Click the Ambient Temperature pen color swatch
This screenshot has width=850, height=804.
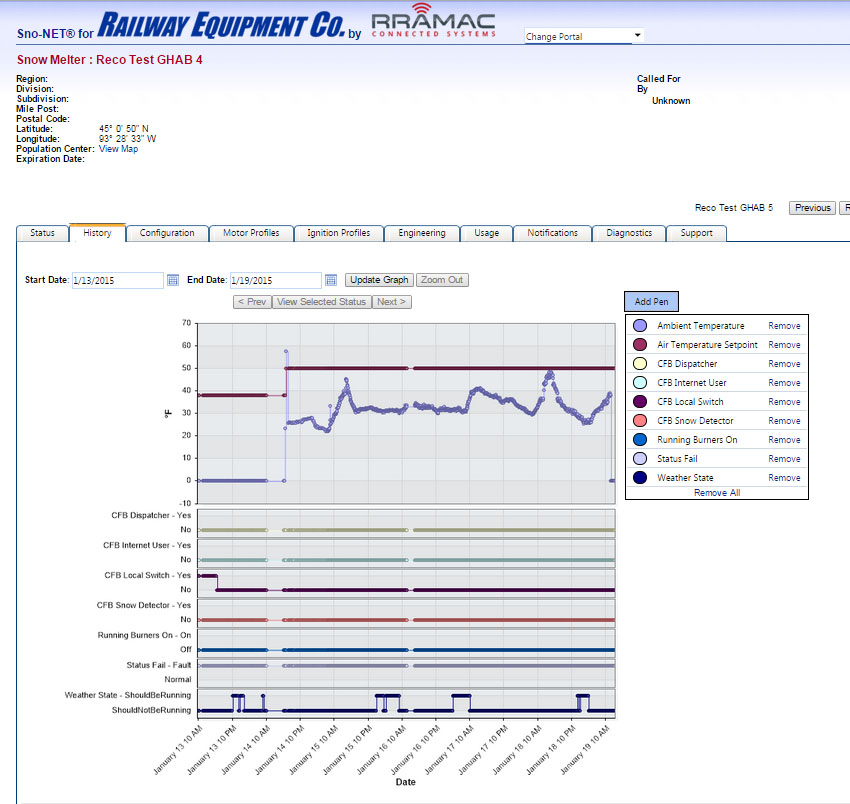pos(640,325)
